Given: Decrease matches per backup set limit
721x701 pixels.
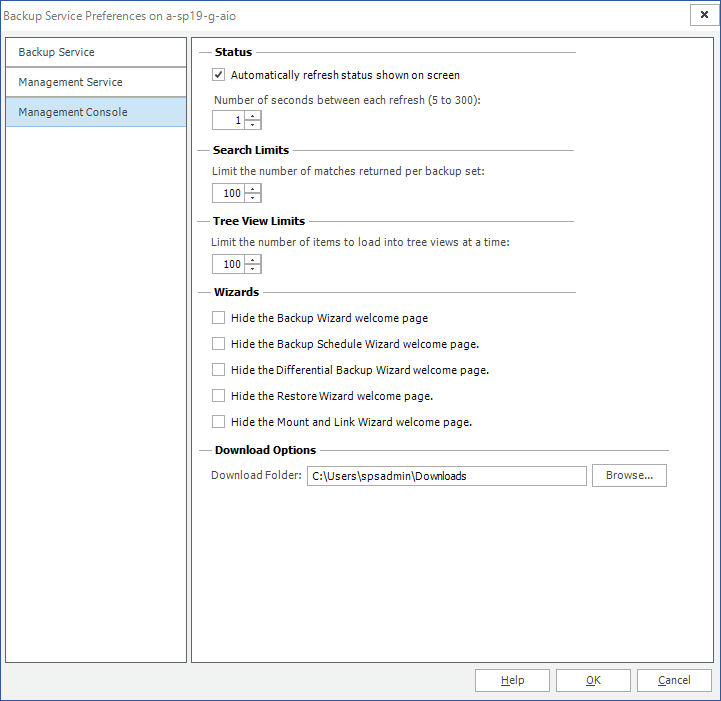Looking at the screenshot, I should (253, 198).
